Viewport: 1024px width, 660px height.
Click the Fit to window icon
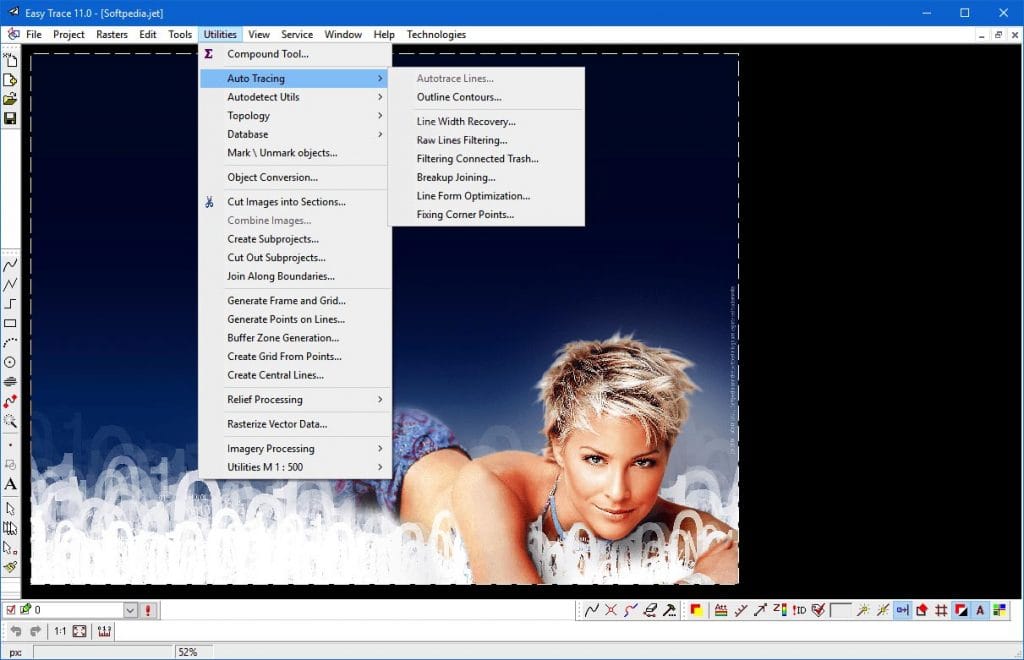(x=79, y=631)
